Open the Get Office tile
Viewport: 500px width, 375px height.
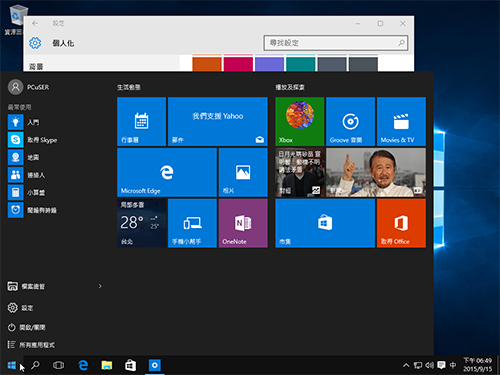point(401,223)
